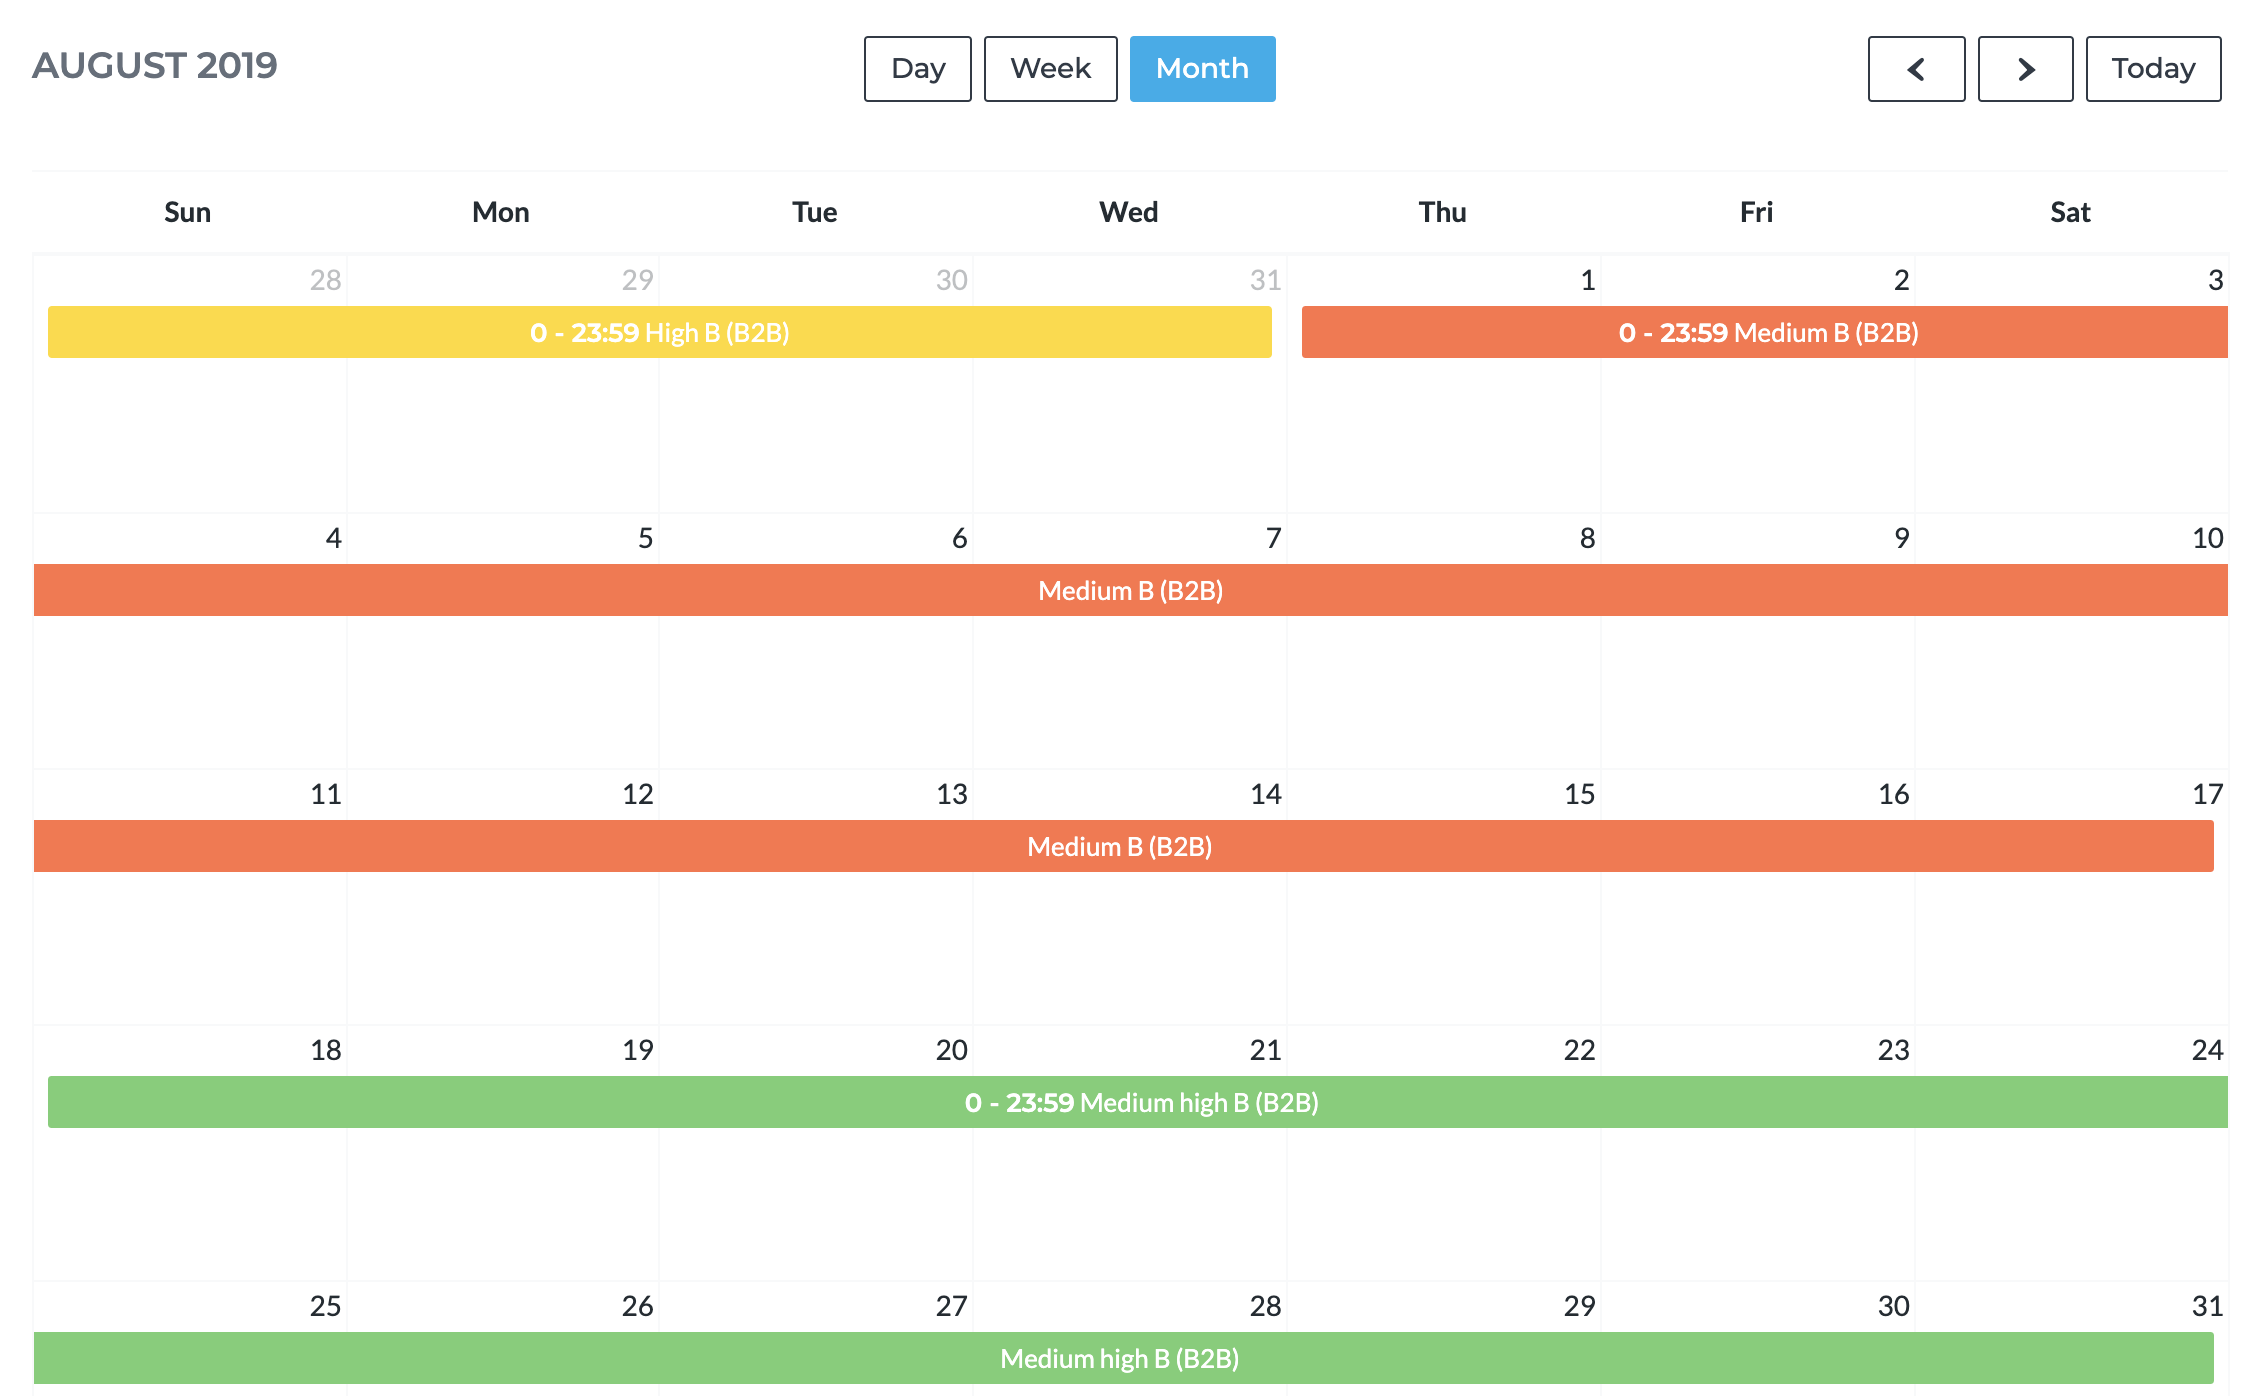Click Today button to return to current date
This screenshot has height=1396, width=2250.
pos(2155,68)
